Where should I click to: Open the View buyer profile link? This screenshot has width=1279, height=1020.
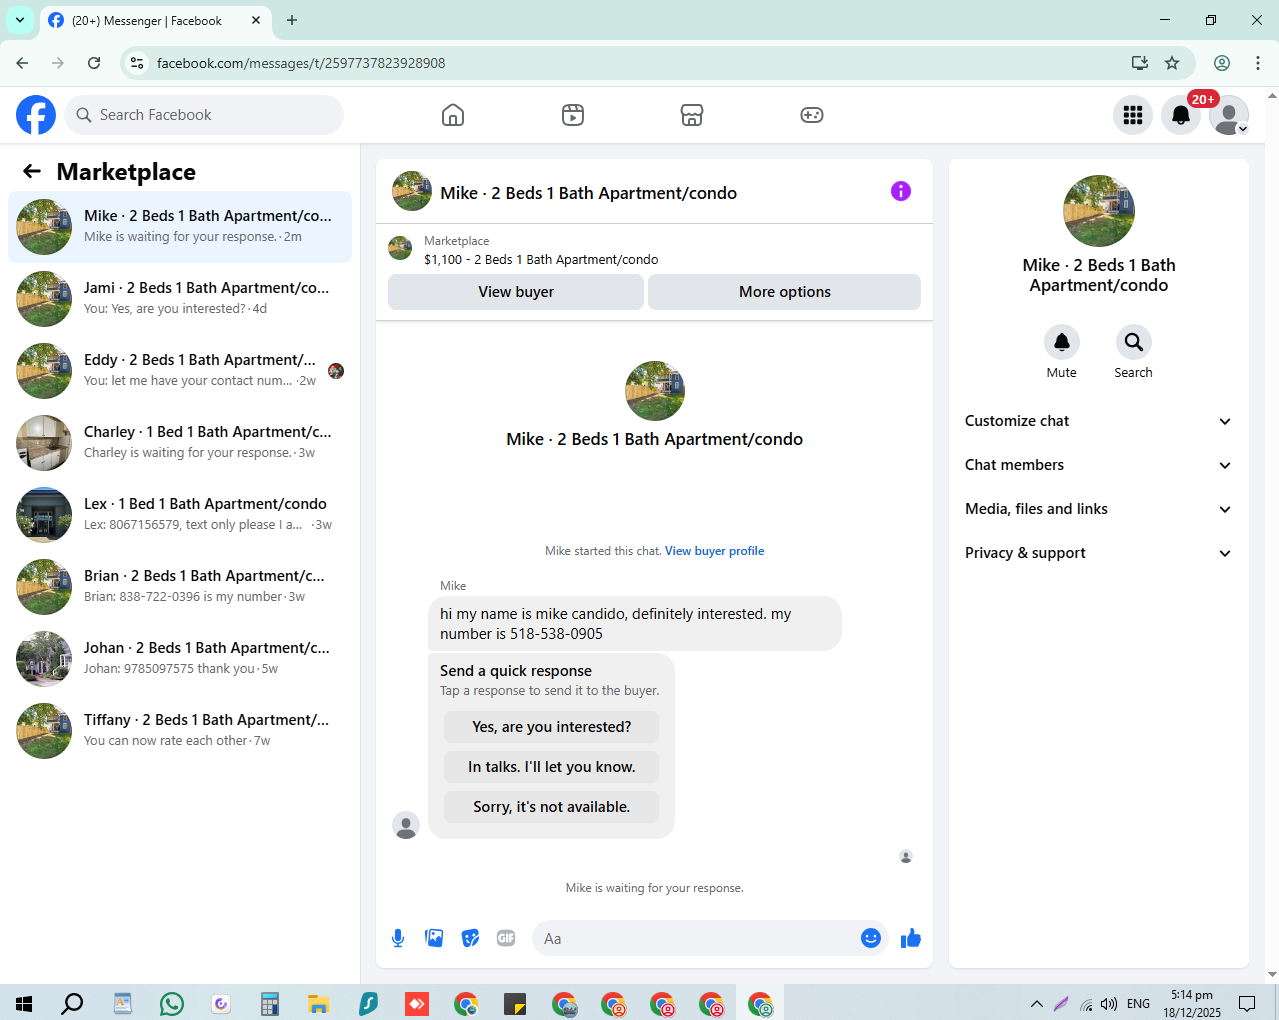coord(714,551)
